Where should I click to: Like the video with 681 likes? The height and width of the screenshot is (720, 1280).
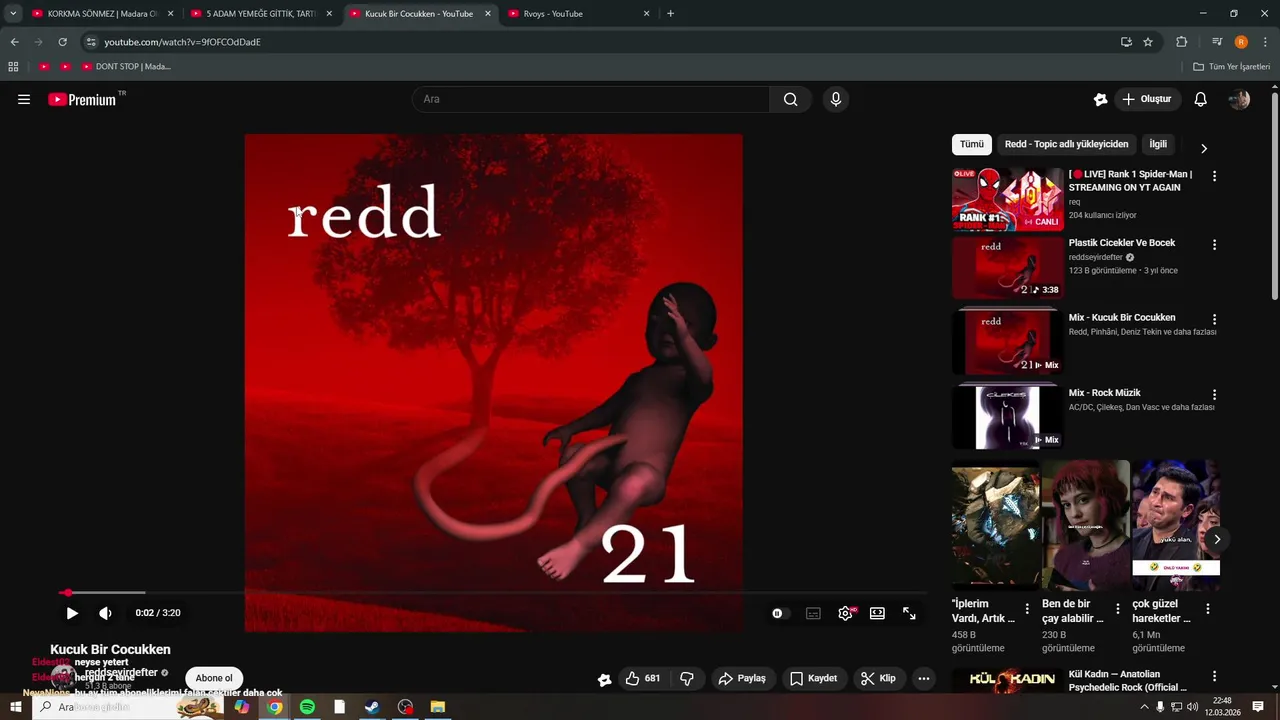(x=641, y=678)
